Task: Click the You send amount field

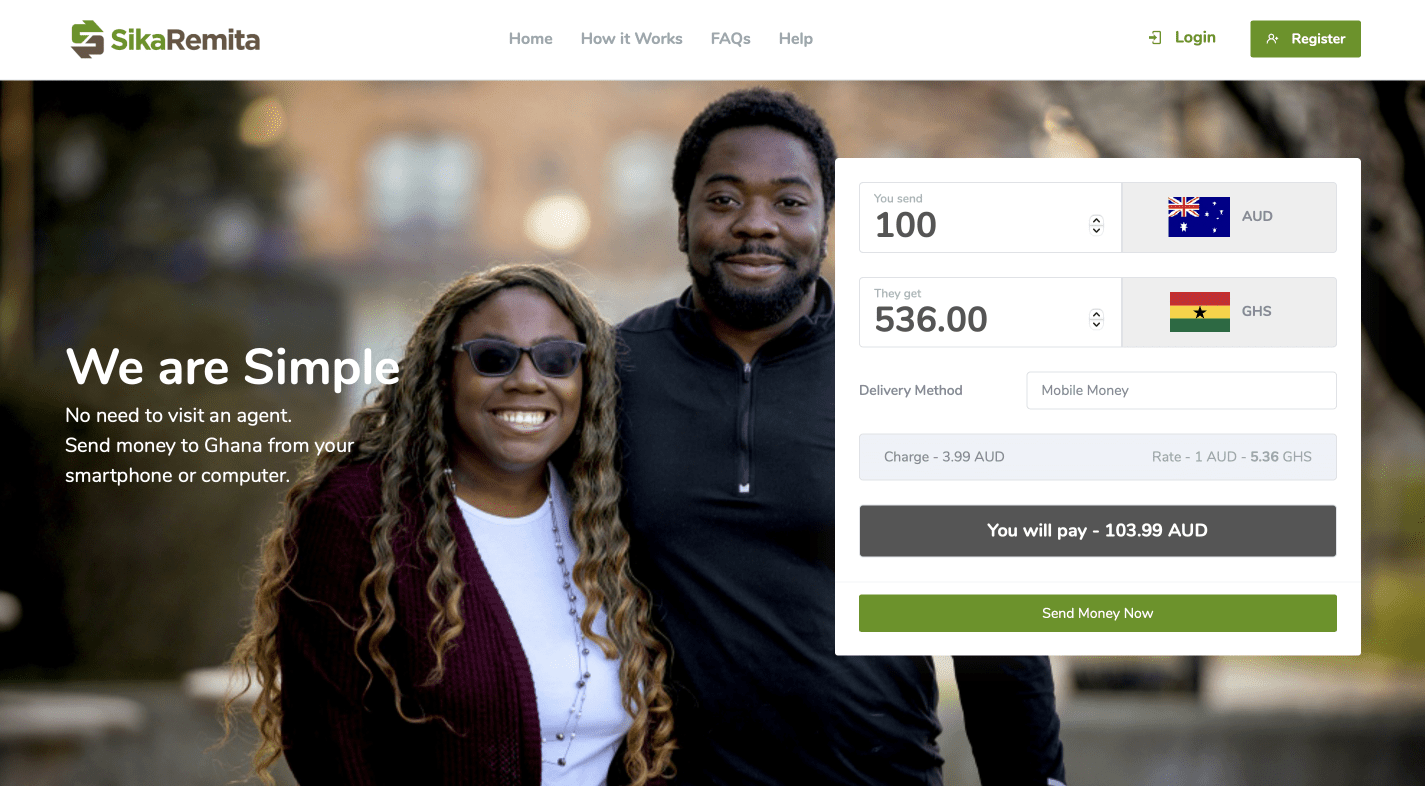Action: point(990,217)
